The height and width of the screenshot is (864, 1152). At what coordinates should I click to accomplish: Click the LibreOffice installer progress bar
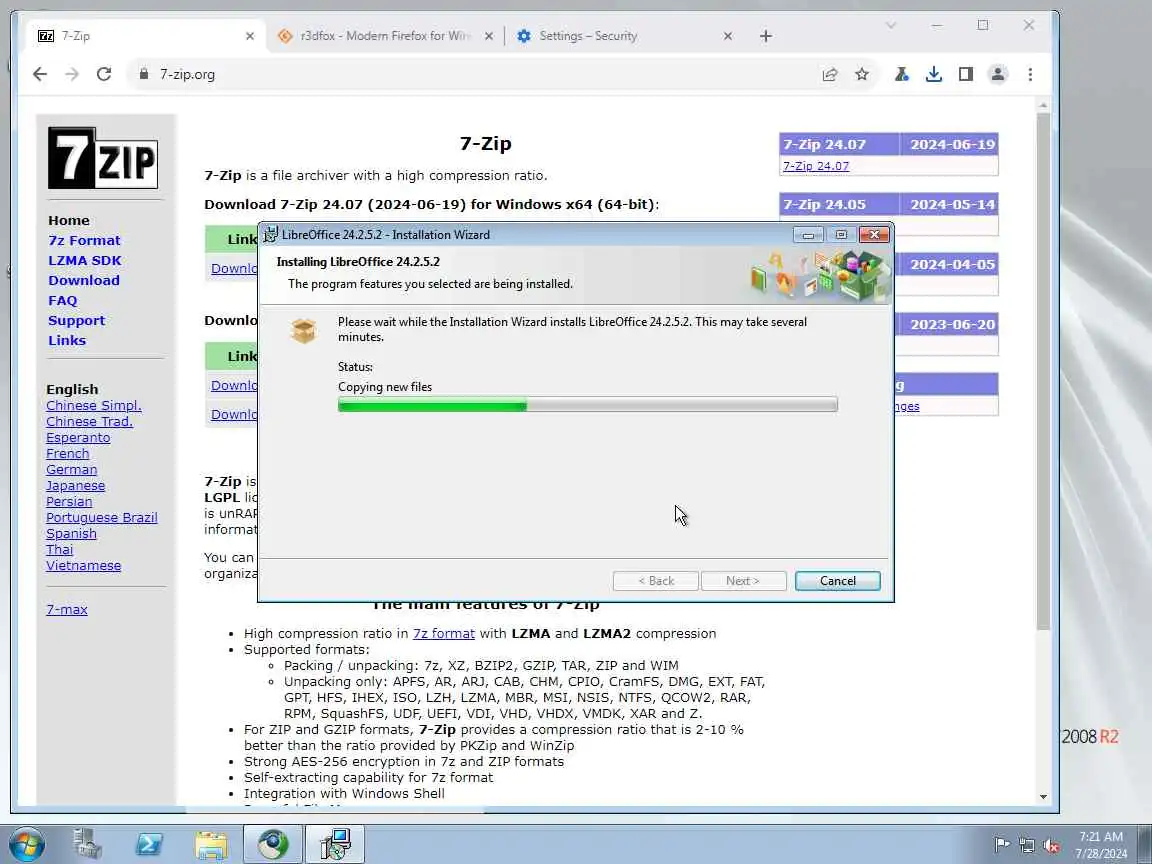(588, 404)
